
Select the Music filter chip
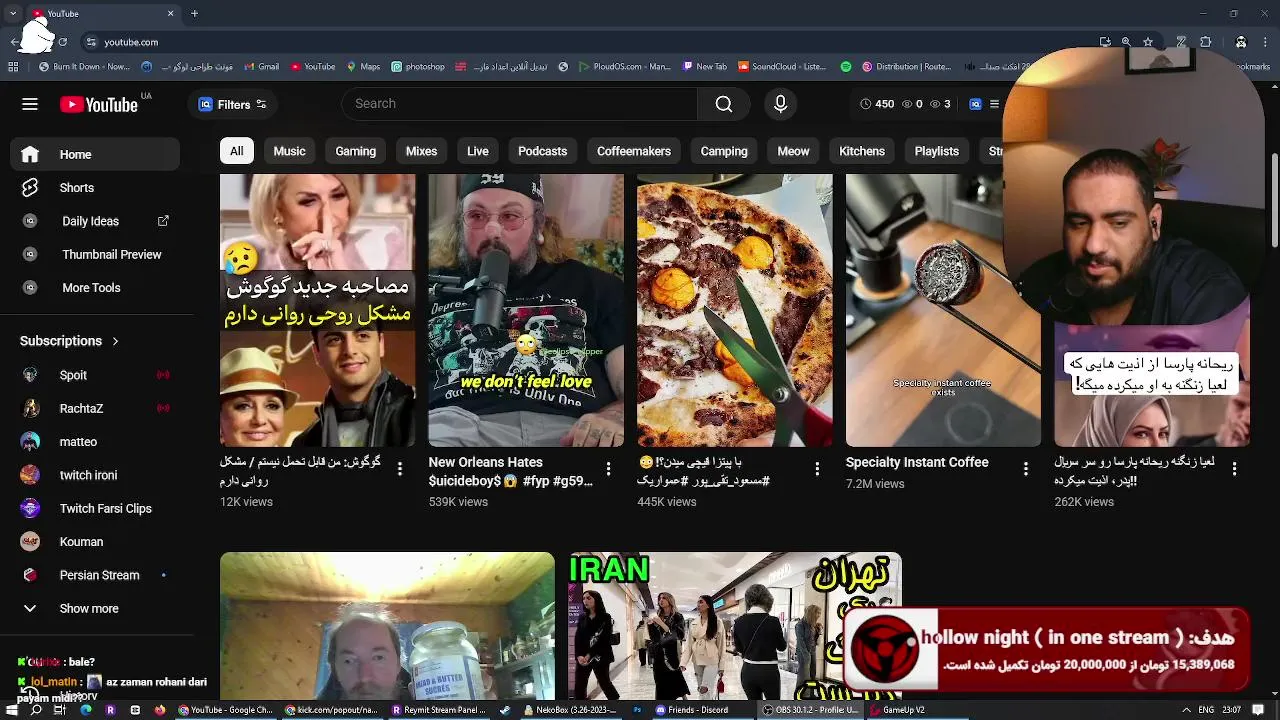pos(289,151)
